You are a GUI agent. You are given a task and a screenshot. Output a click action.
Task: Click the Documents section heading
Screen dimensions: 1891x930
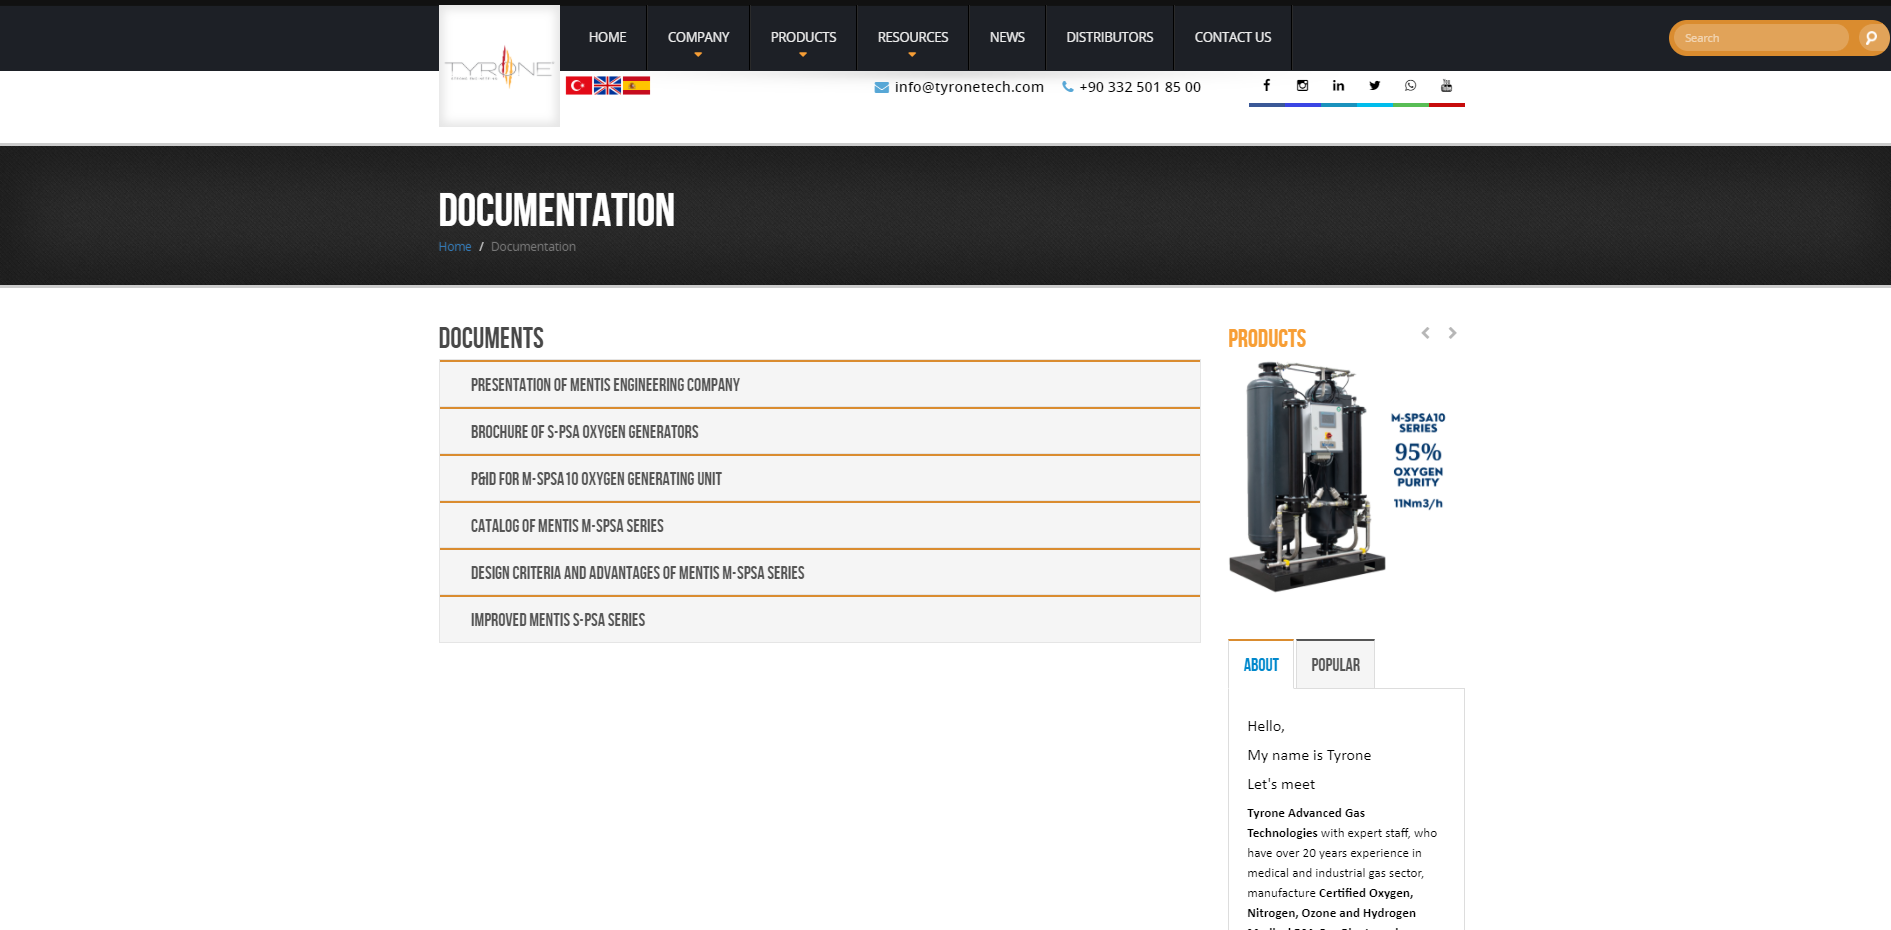pyautogui.click(x=491, y=338)
